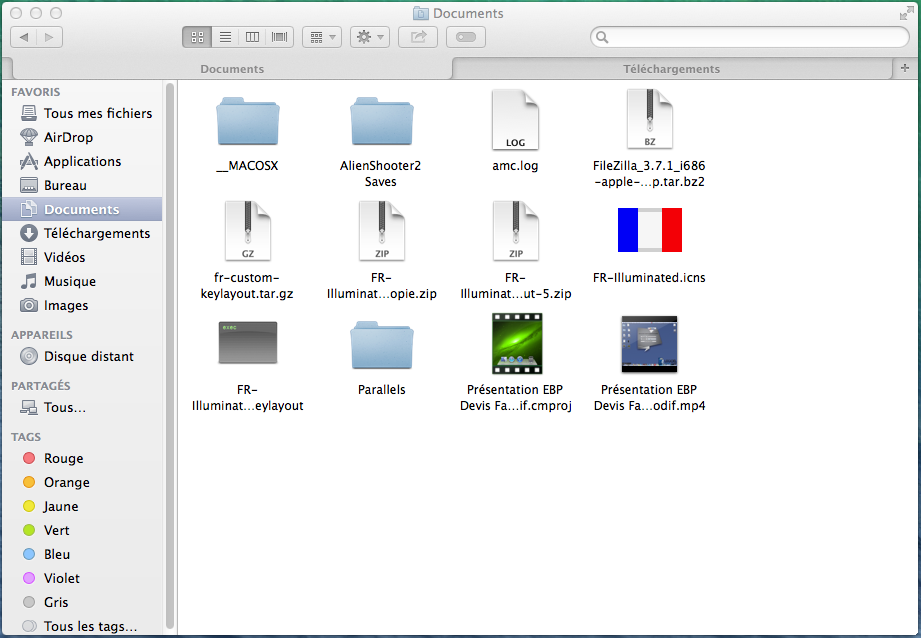The width and height of the screenshot is (921, 638).
Task: Click in the Finder search field
Action: point(750,37)
